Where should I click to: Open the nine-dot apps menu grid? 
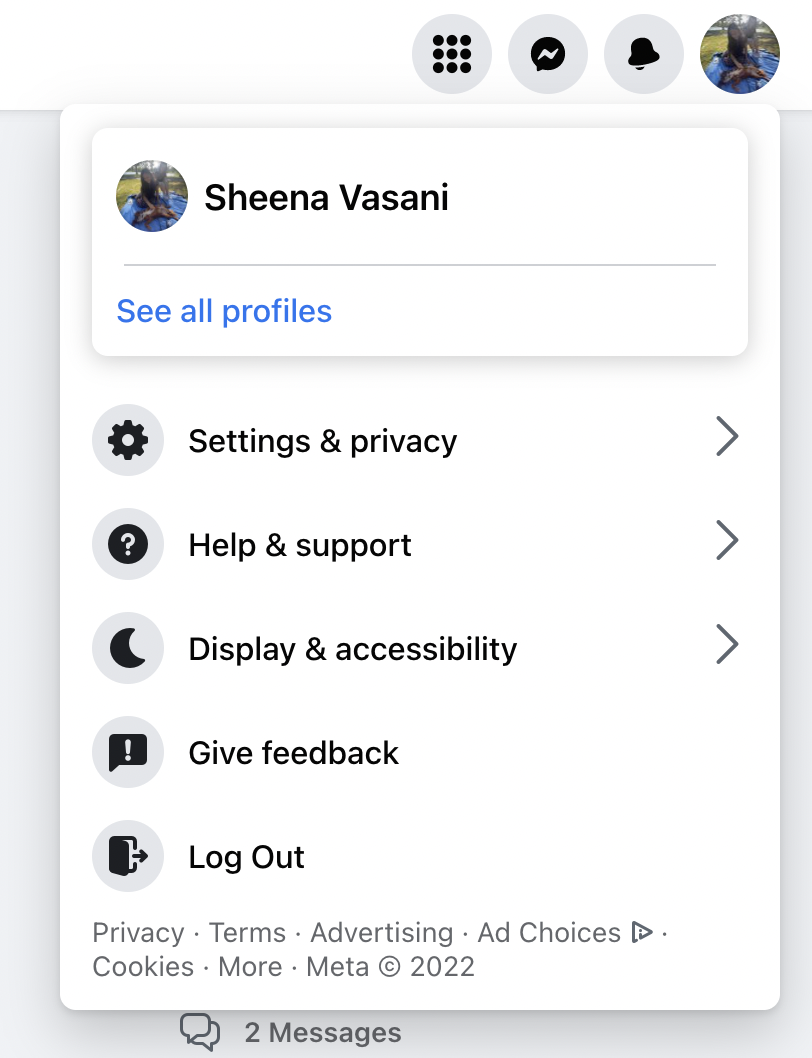(452, 54)
